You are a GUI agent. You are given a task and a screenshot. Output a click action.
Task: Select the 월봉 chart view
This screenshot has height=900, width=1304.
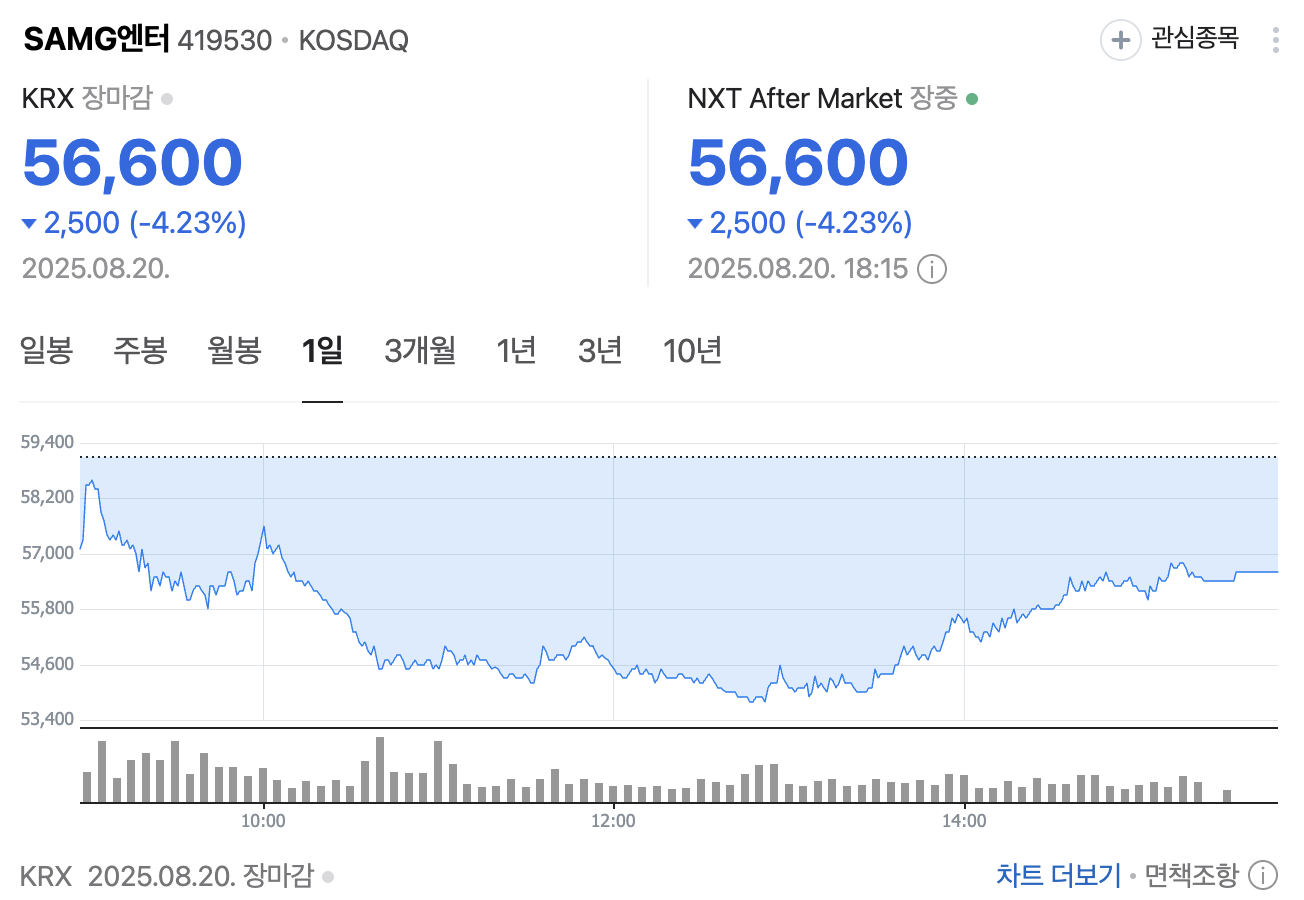pyautogui.click(x=233, y=351)
